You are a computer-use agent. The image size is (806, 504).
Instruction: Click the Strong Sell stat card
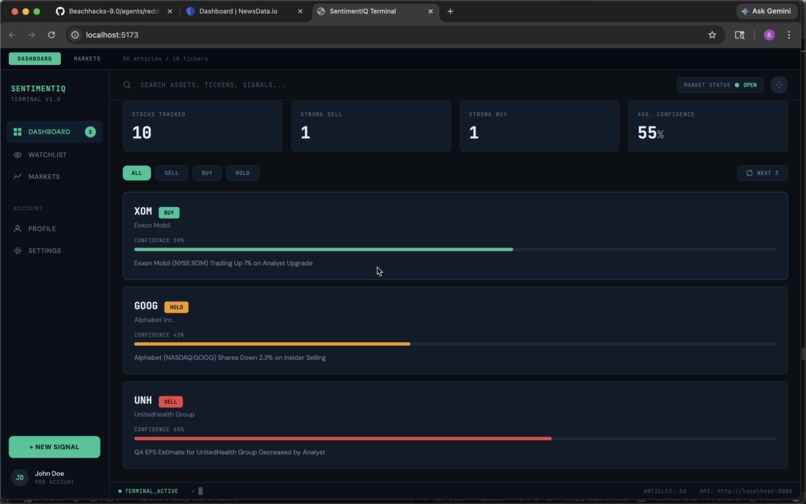(x=371, y=127)
